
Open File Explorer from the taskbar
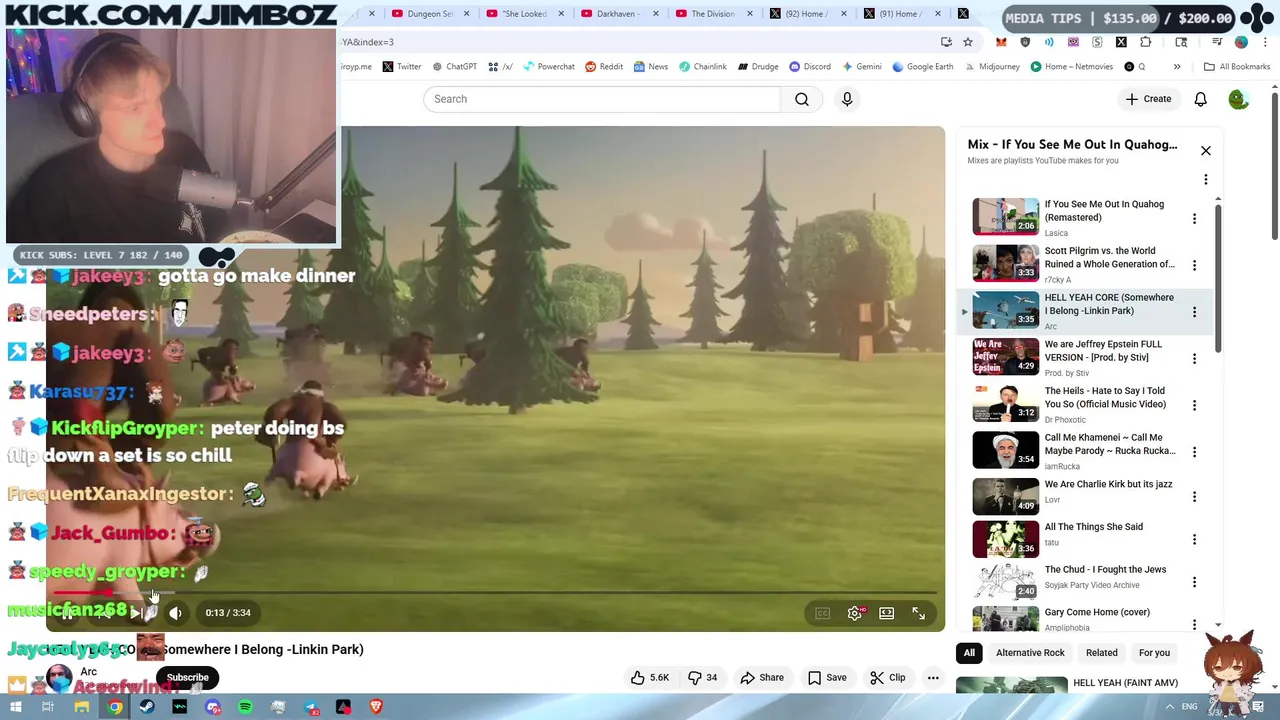click(82, 707)
